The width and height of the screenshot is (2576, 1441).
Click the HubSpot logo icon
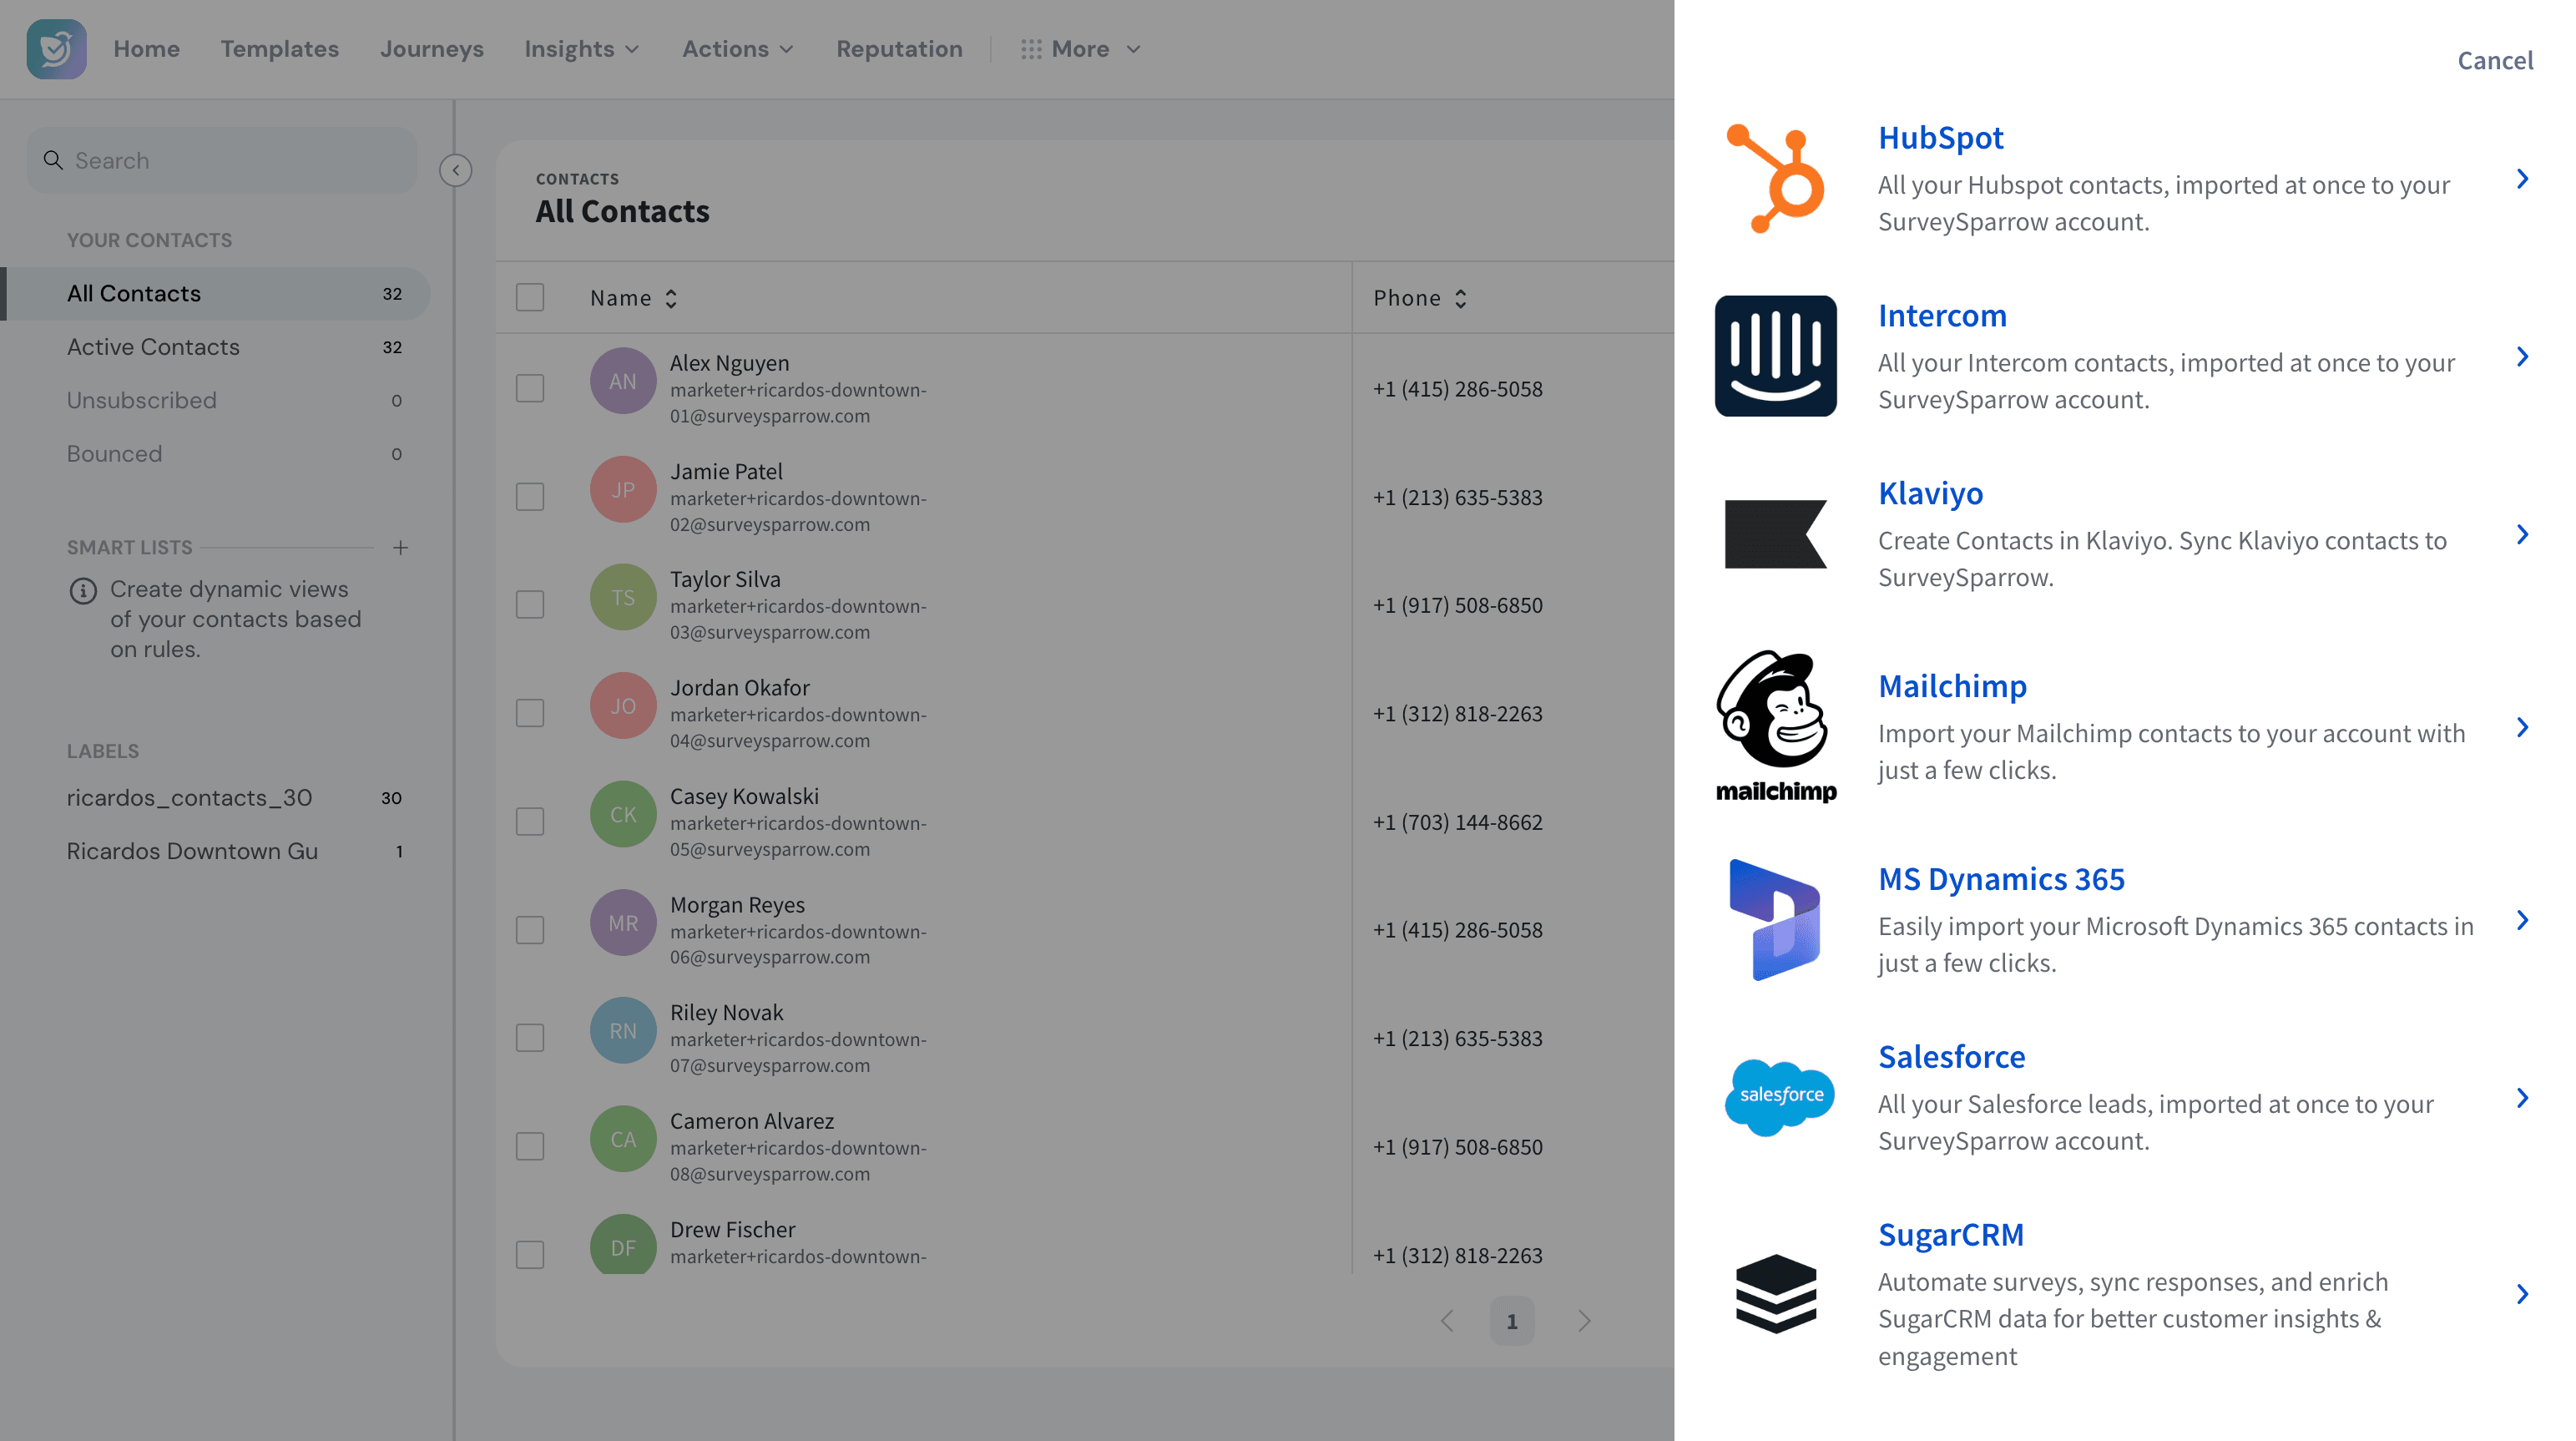point(1776,179)
